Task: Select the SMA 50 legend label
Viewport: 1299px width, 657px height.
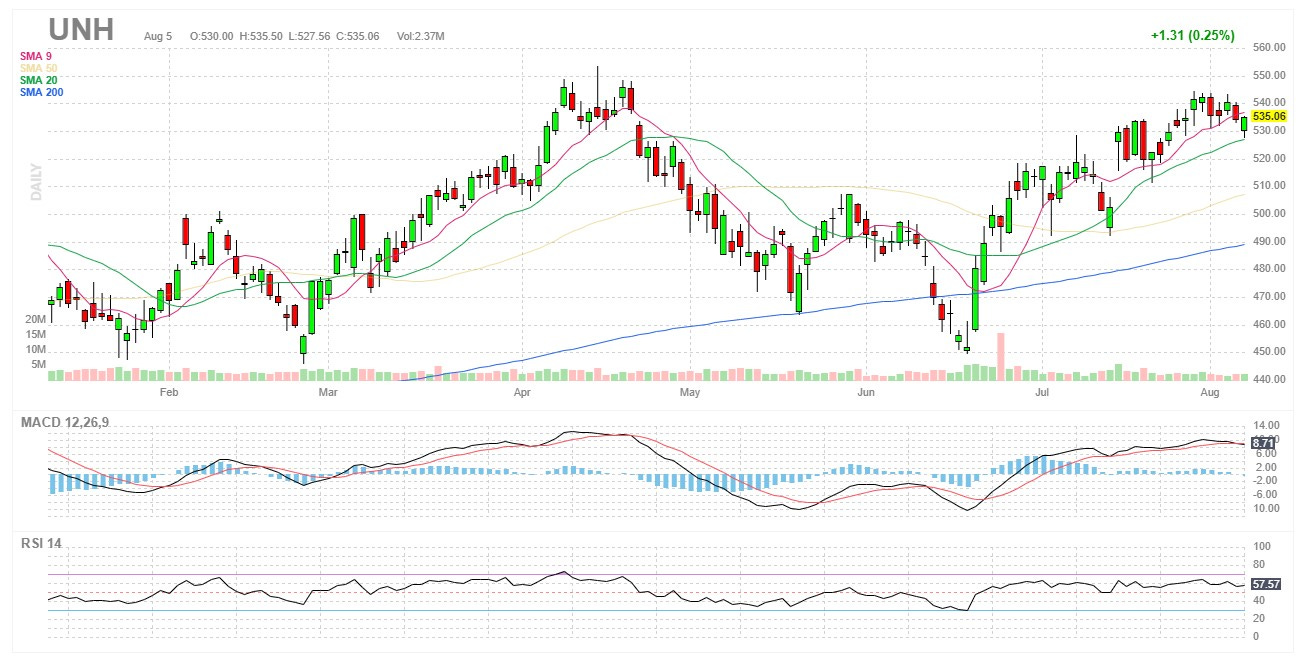Action: coord(38,67)
